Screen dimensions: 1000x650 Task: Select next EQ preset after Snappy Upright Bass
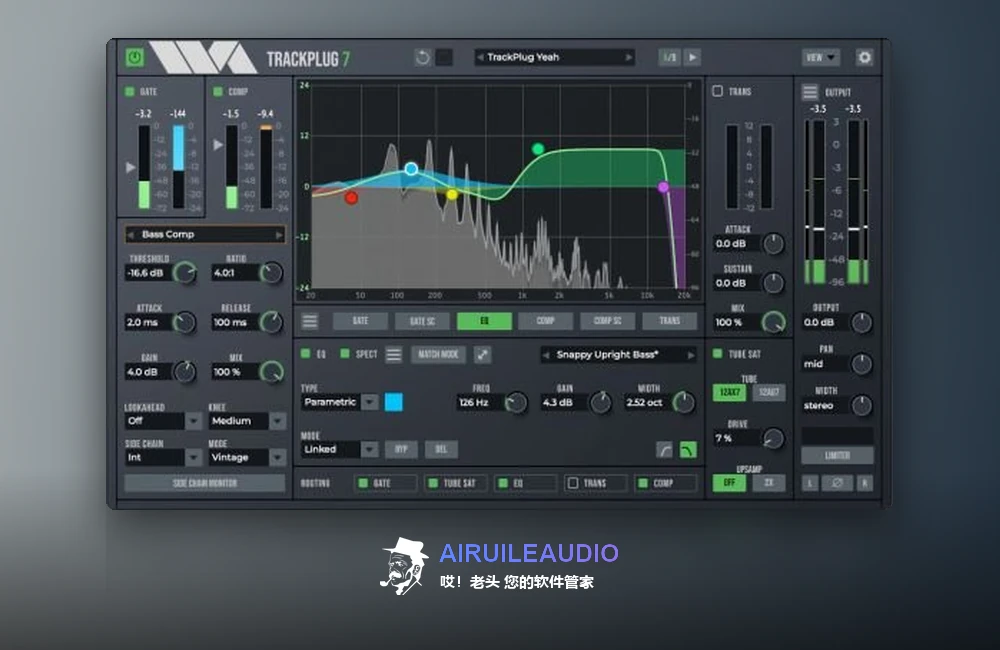[x=691, y=355]
